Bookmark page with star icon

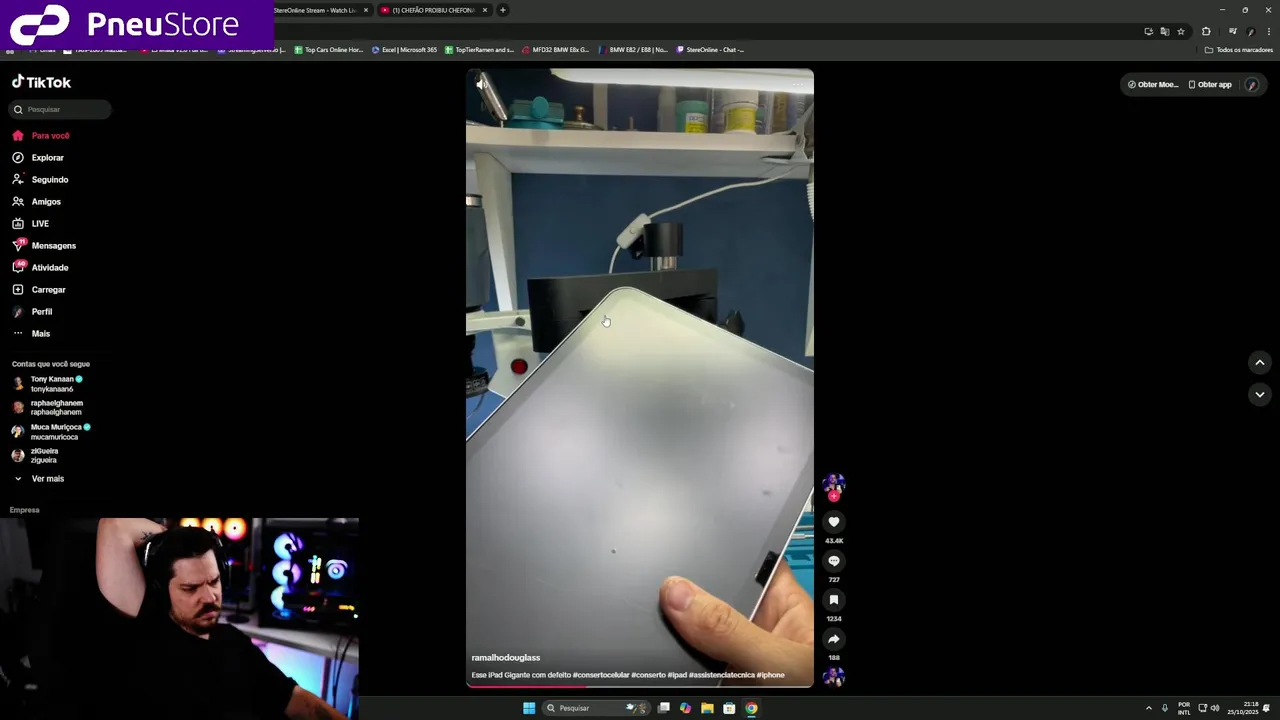pyautogui.click(x=1181, y=31)
